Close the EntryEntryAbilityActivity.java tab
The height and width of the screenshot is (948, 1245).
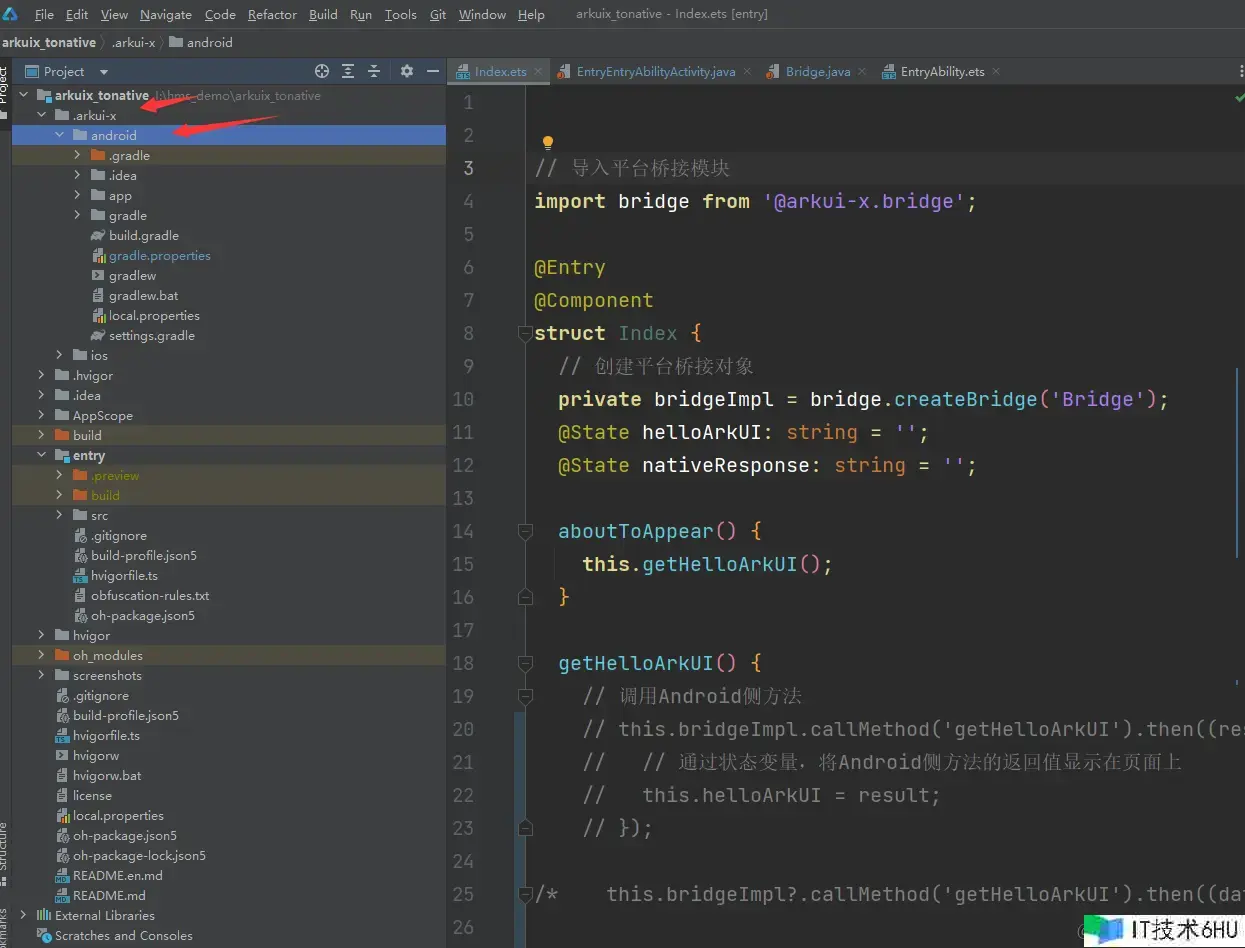pyautogui.click(x=747, y=72)
